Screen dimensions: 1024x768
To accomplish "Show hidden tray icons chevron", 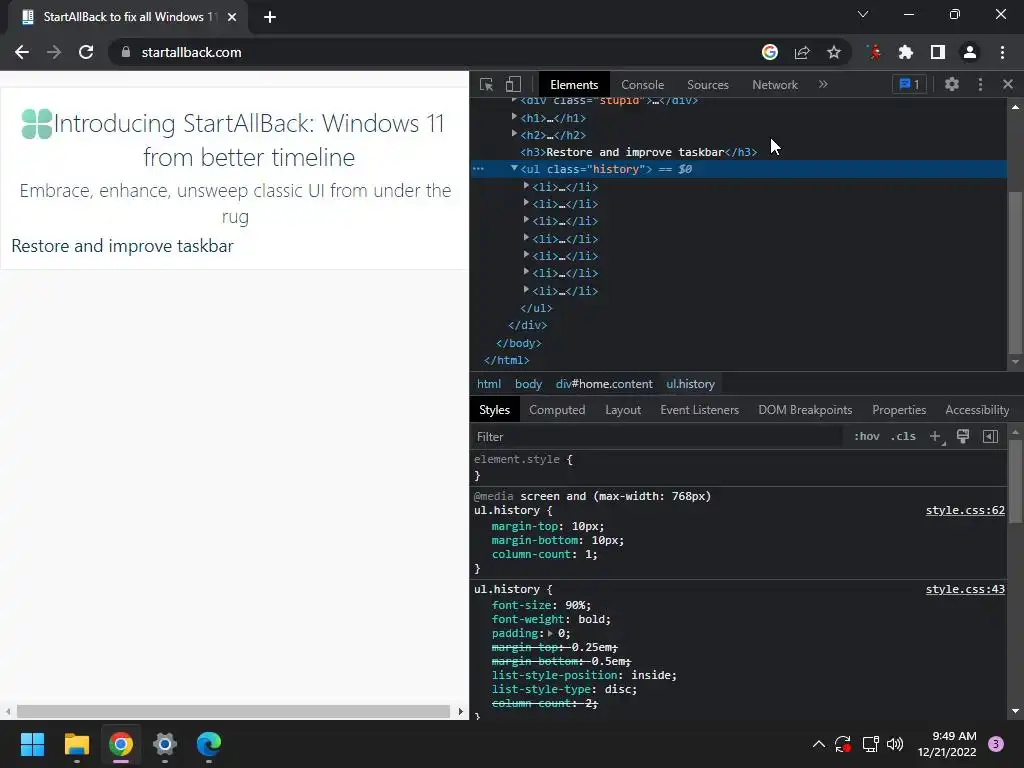I will tap(818, 744).
